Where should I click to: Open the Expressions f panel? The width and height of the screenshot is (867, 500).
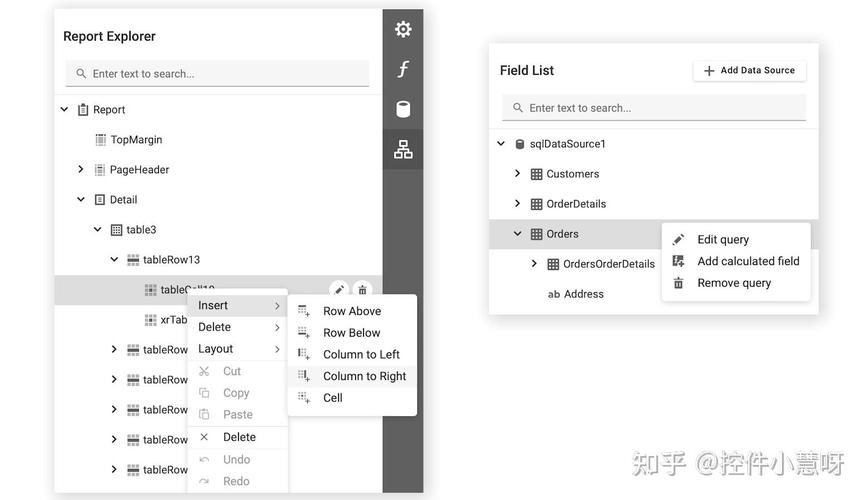click(403, 69)
